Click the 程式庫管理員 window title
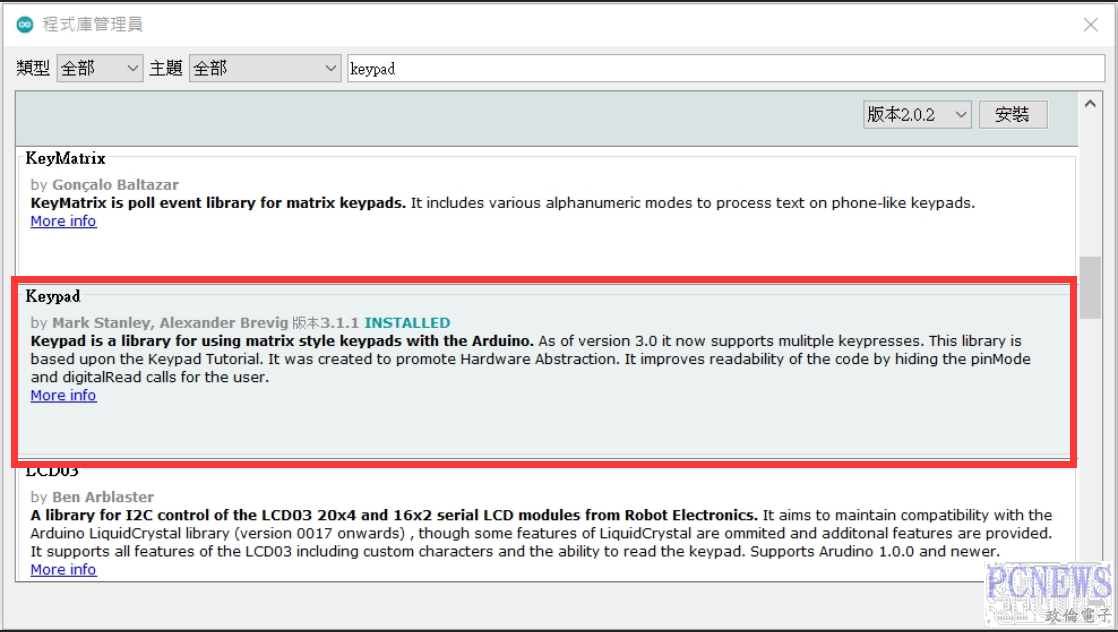Viewport: 1118px width, 632px height. [93, 24]
